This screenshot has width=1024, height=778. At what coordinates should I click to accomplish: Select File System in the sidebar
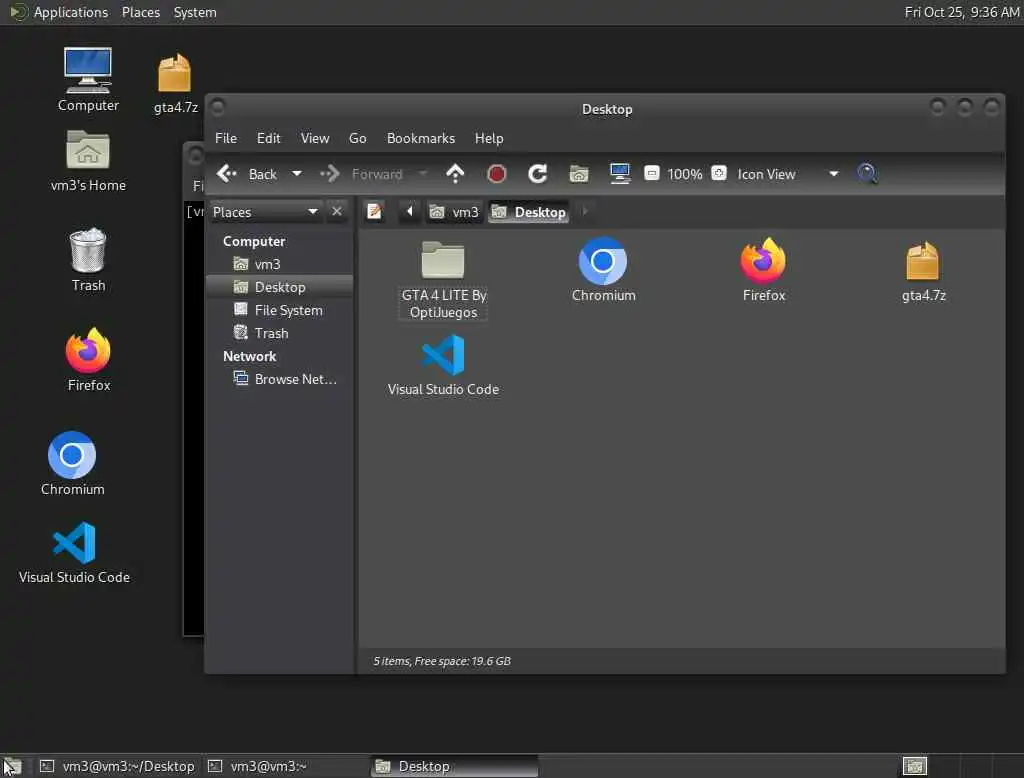pyautogui.click(x=280, y=310)
